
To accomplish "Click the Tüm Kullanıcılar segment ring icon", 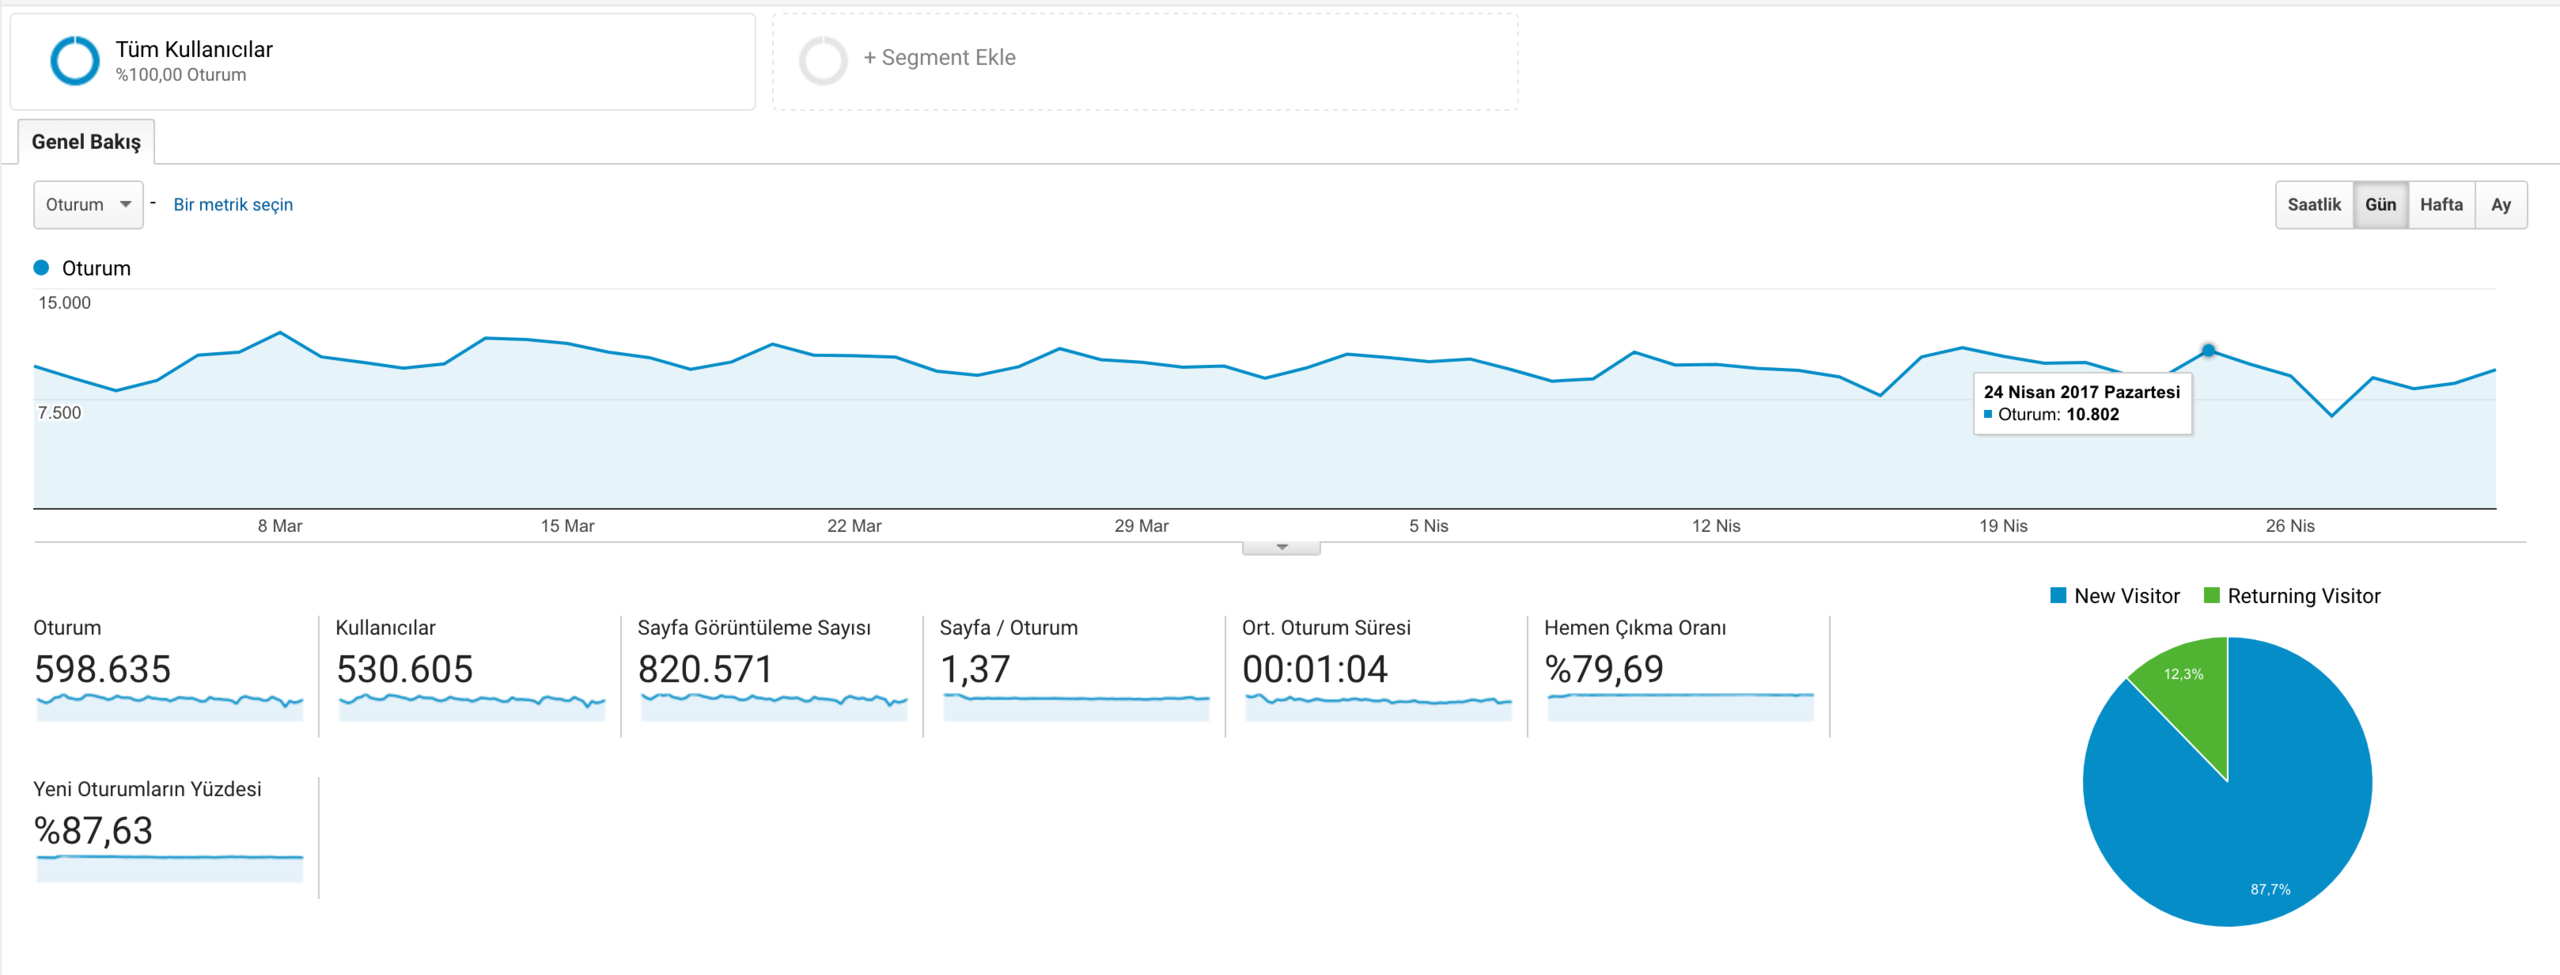I will coord(75,61).
